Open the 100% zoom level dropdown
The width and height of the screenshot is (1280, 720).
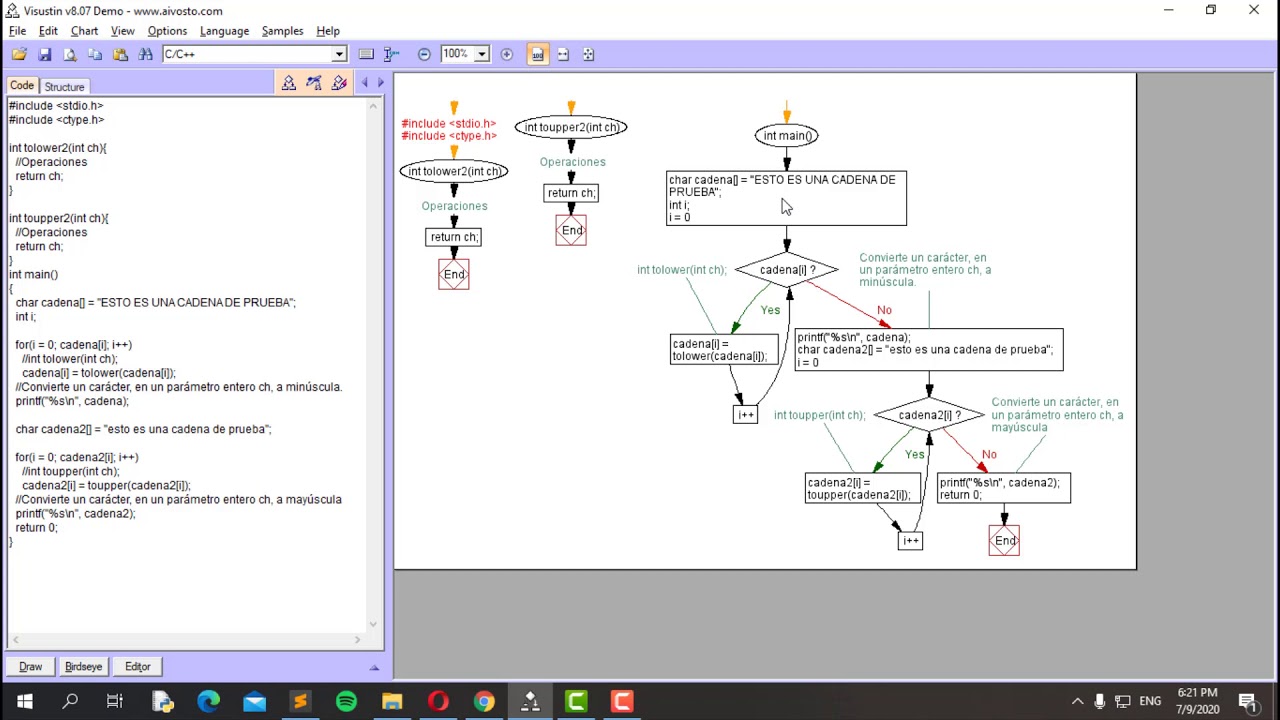(481, 54)
